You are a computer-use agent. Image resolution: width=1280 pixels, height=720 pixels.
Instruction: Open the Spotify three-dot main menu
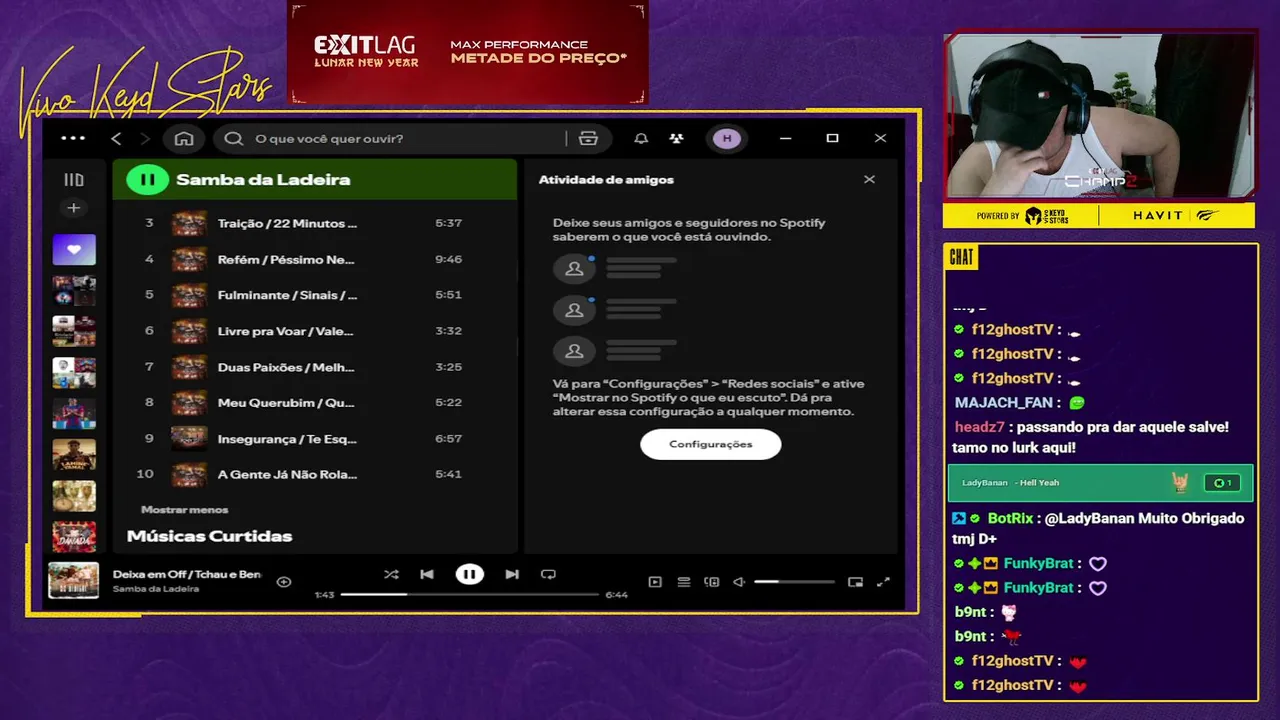pos(73,138)
